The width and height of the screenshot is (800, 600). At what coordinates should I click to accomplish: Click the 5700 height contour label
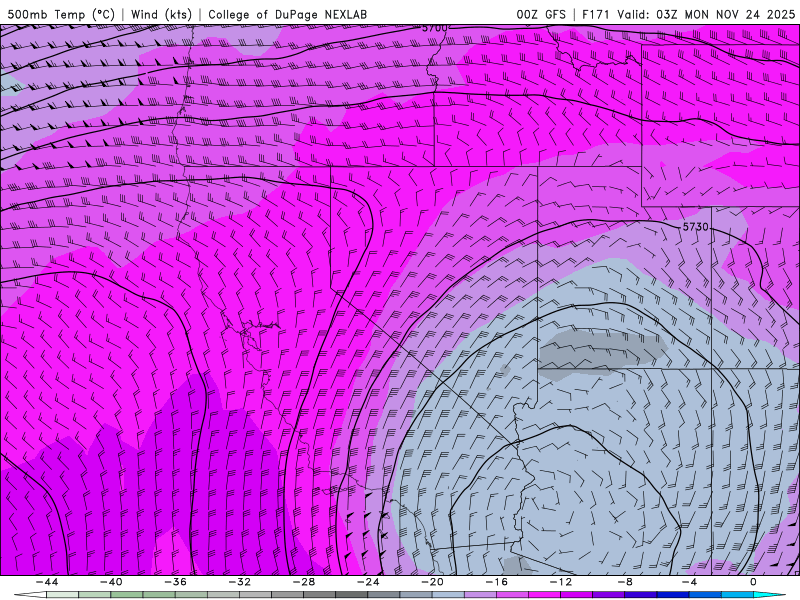[x=434, y=28]
